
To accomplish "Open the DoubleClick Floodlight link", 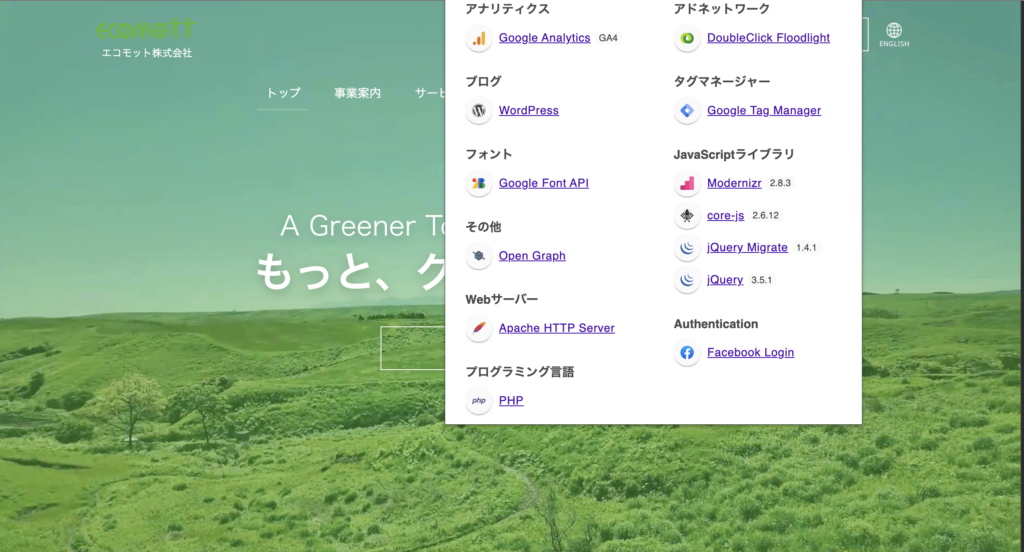I will pos(768,38).
